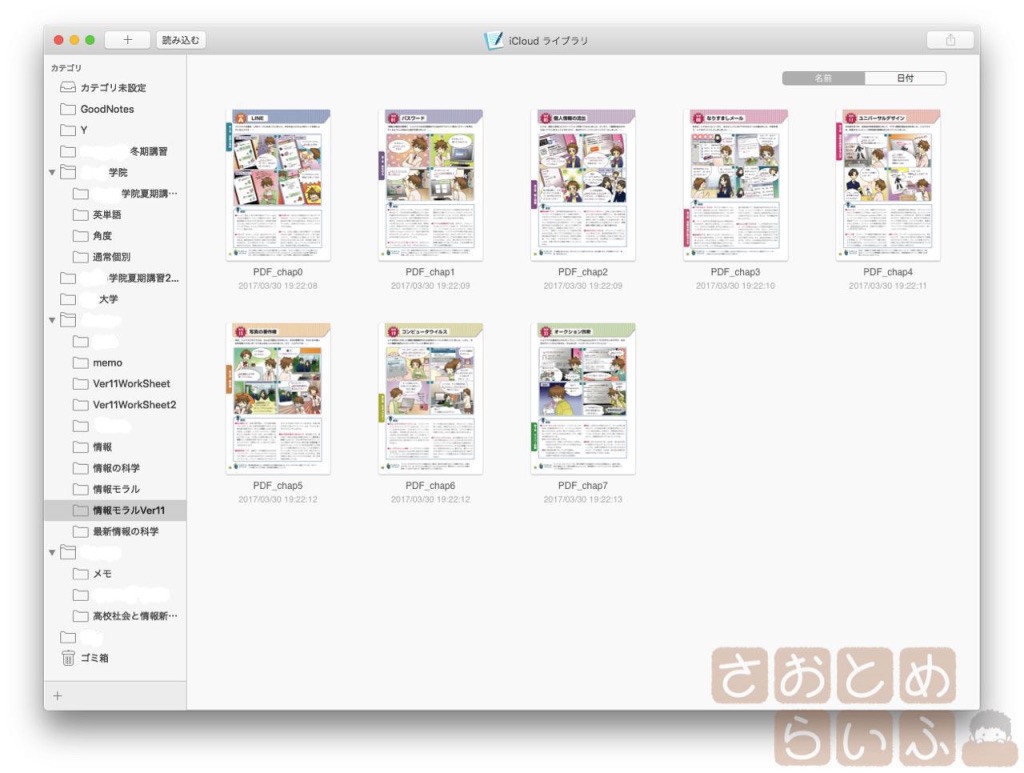This screenshot has height=773, width=1024.
Task: Open the PDF_chap2 document thumbnail
Action: (x=583, y=185)
